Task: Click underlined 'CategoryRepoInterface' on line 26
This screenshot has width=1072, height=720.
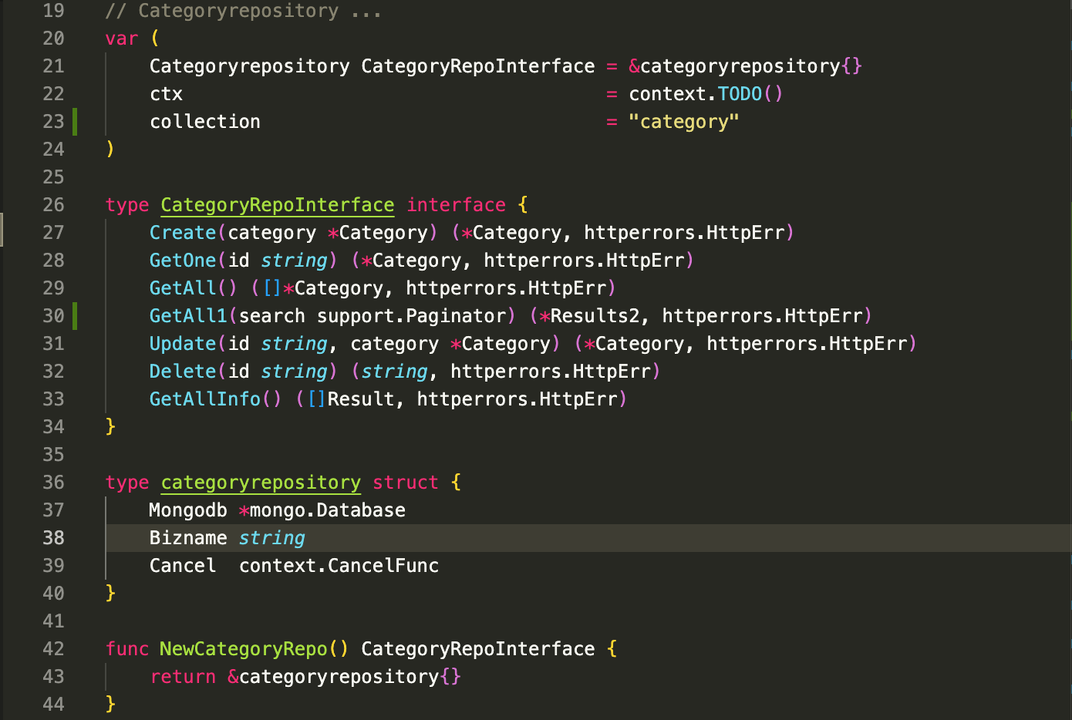Action: (x=278, y=205)
